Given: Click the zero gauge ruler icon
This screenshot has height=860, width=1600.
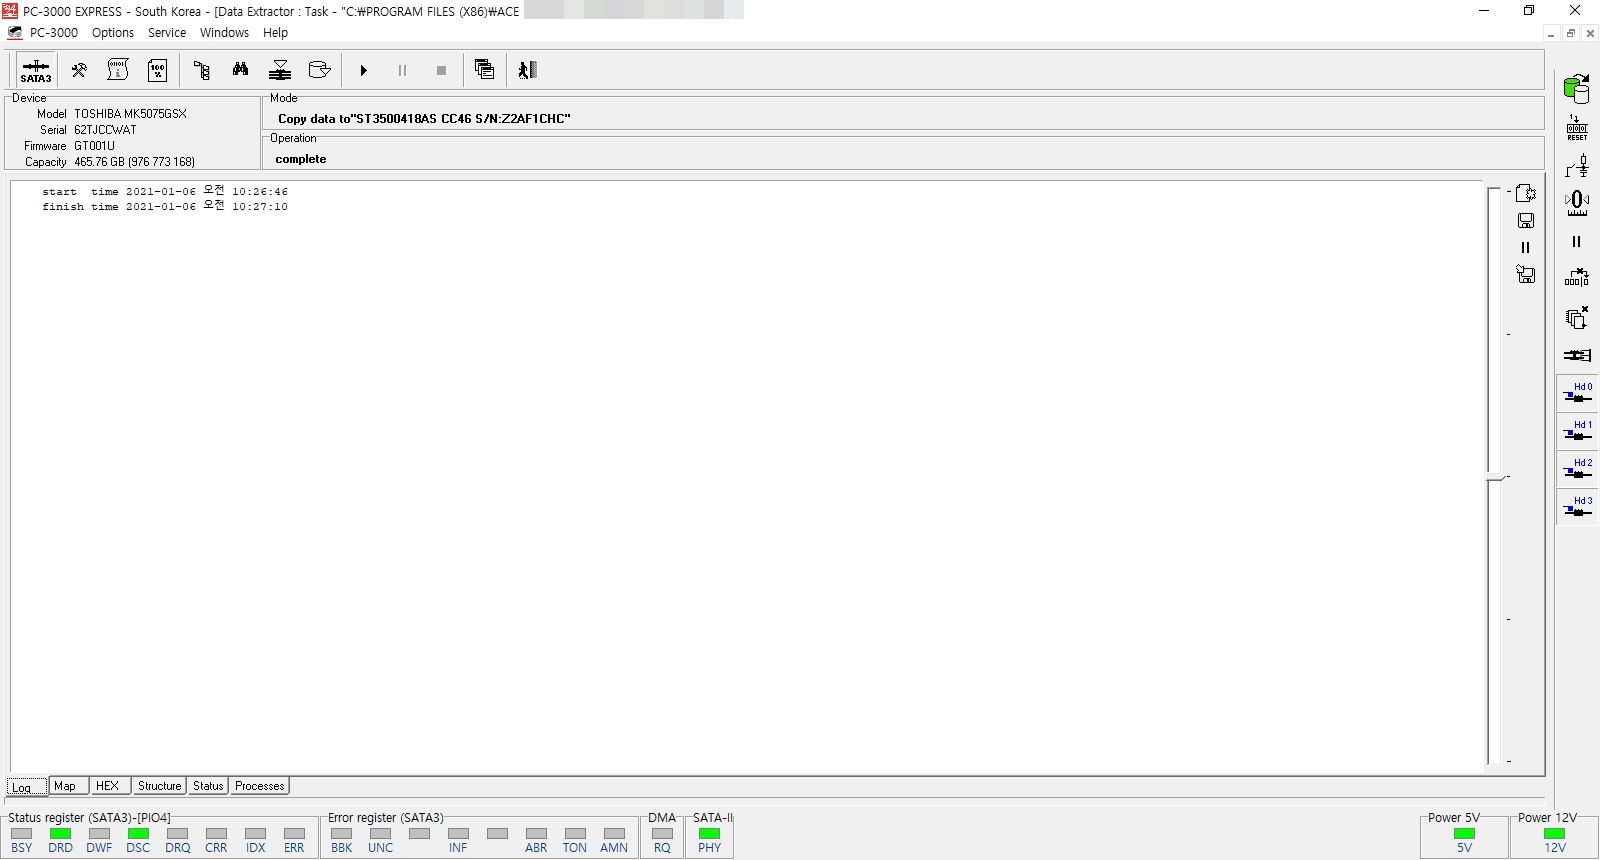Looking at the screenshot, I should pos(1577,203).
